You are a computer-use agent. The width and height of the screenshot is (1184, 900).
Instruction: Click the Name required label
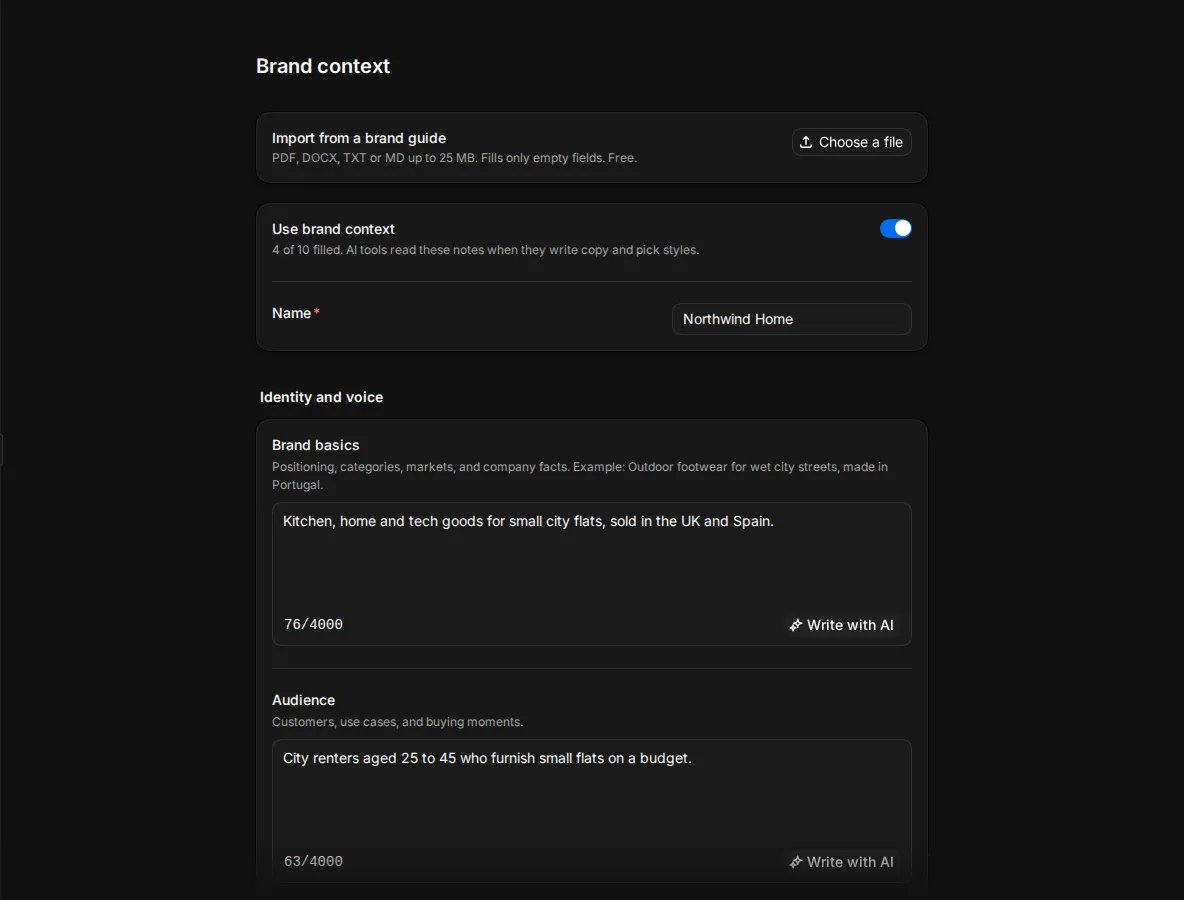coord(295,313)
